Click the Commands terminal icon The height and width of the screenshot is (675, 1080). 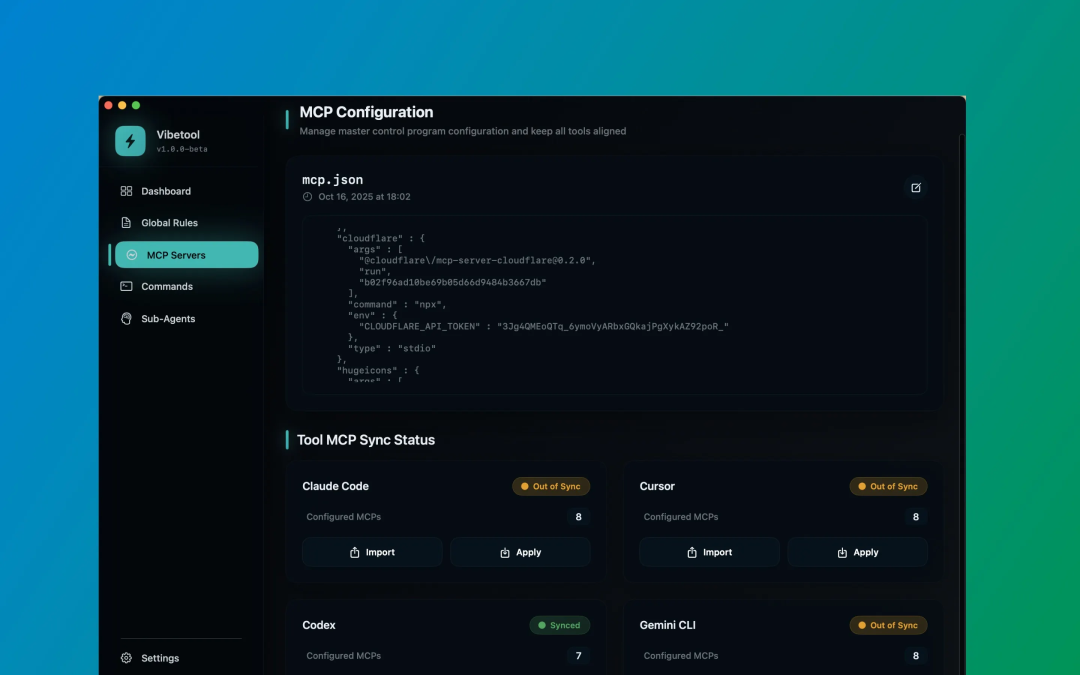(126, 286)
